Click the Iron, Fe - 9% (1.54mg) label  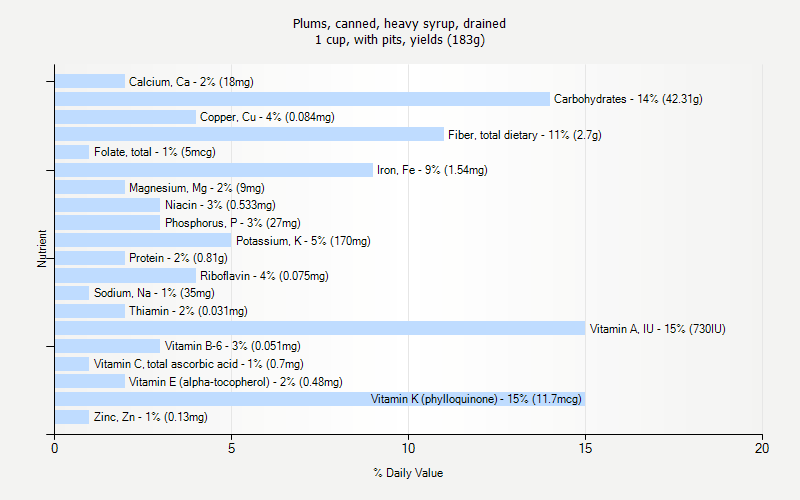(x=432, y=170)
